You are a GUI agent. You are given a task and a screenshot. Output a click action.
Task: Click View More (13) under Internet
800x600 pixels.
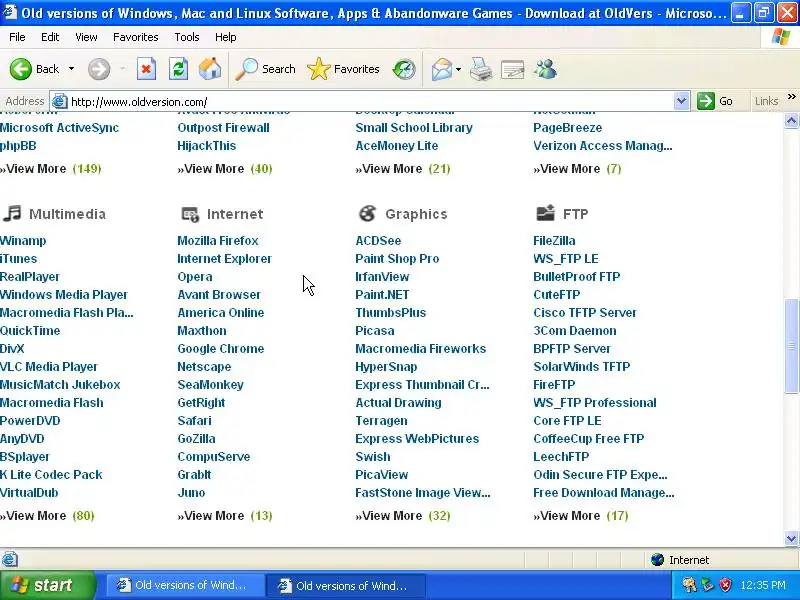(x=225, y=515)
